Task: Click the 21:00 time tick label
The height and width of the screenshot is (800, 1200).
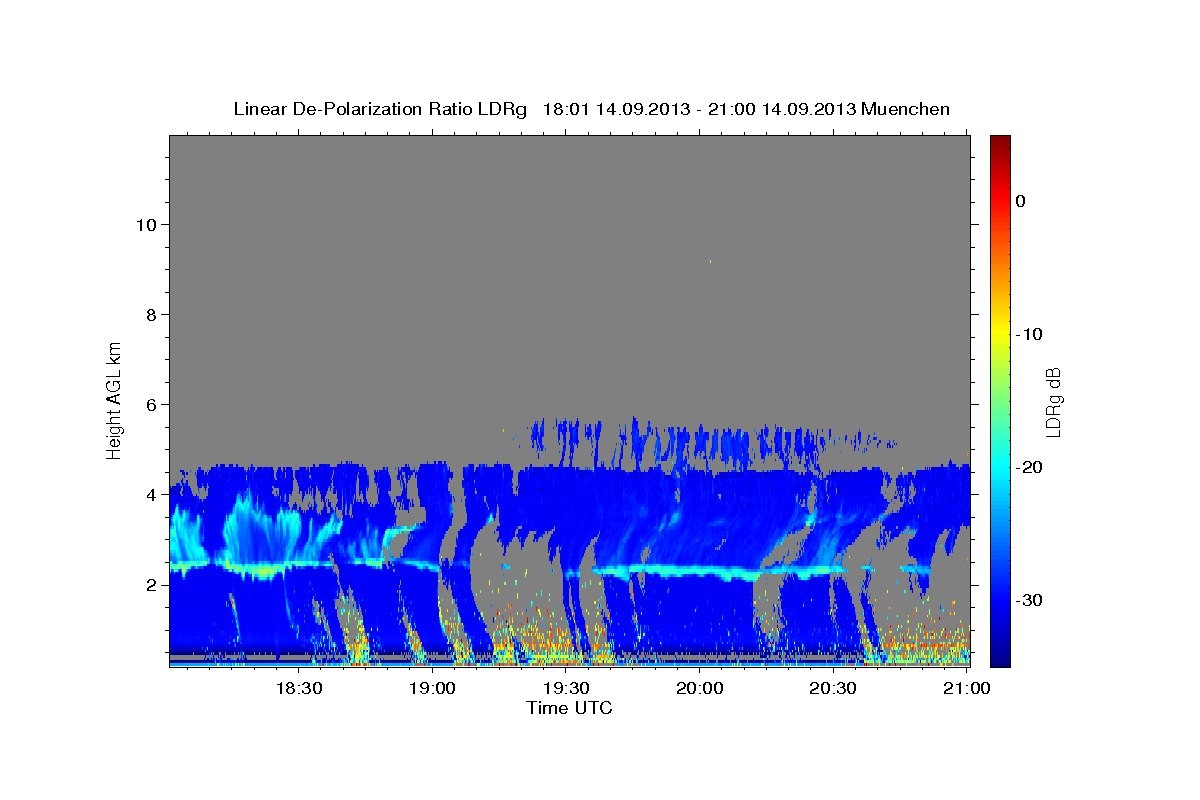Action: pyautogui.click(x=966, y=688)
